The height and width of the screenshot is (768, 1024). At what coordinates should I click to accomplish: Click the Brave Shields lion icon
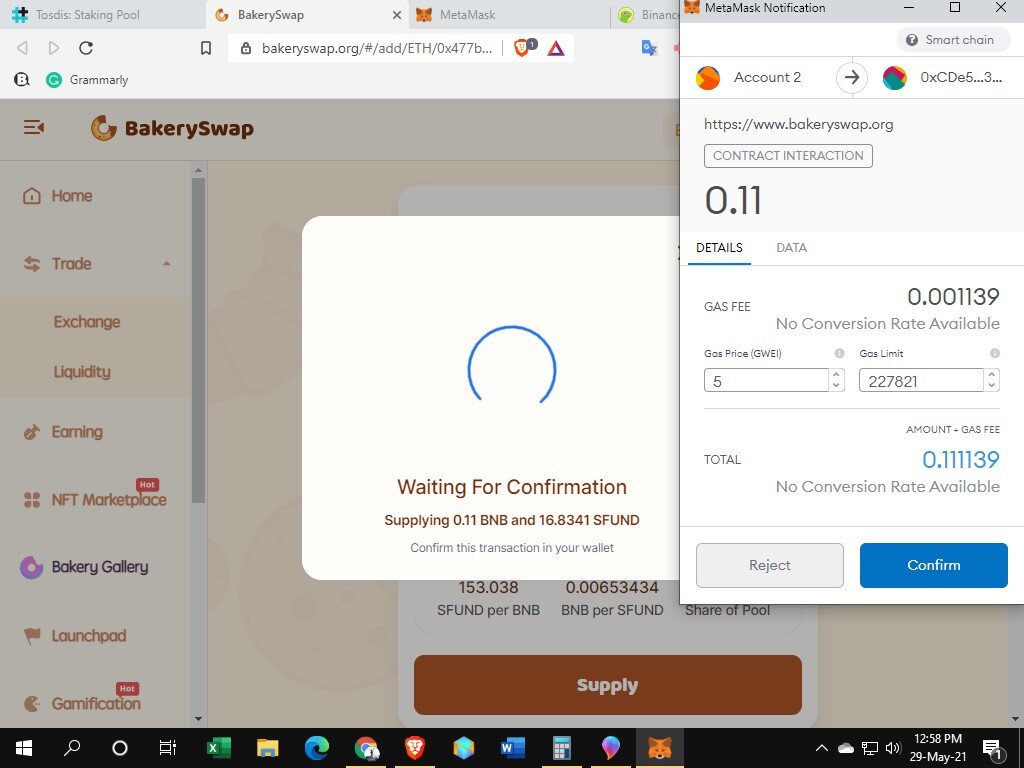[523, 47]
